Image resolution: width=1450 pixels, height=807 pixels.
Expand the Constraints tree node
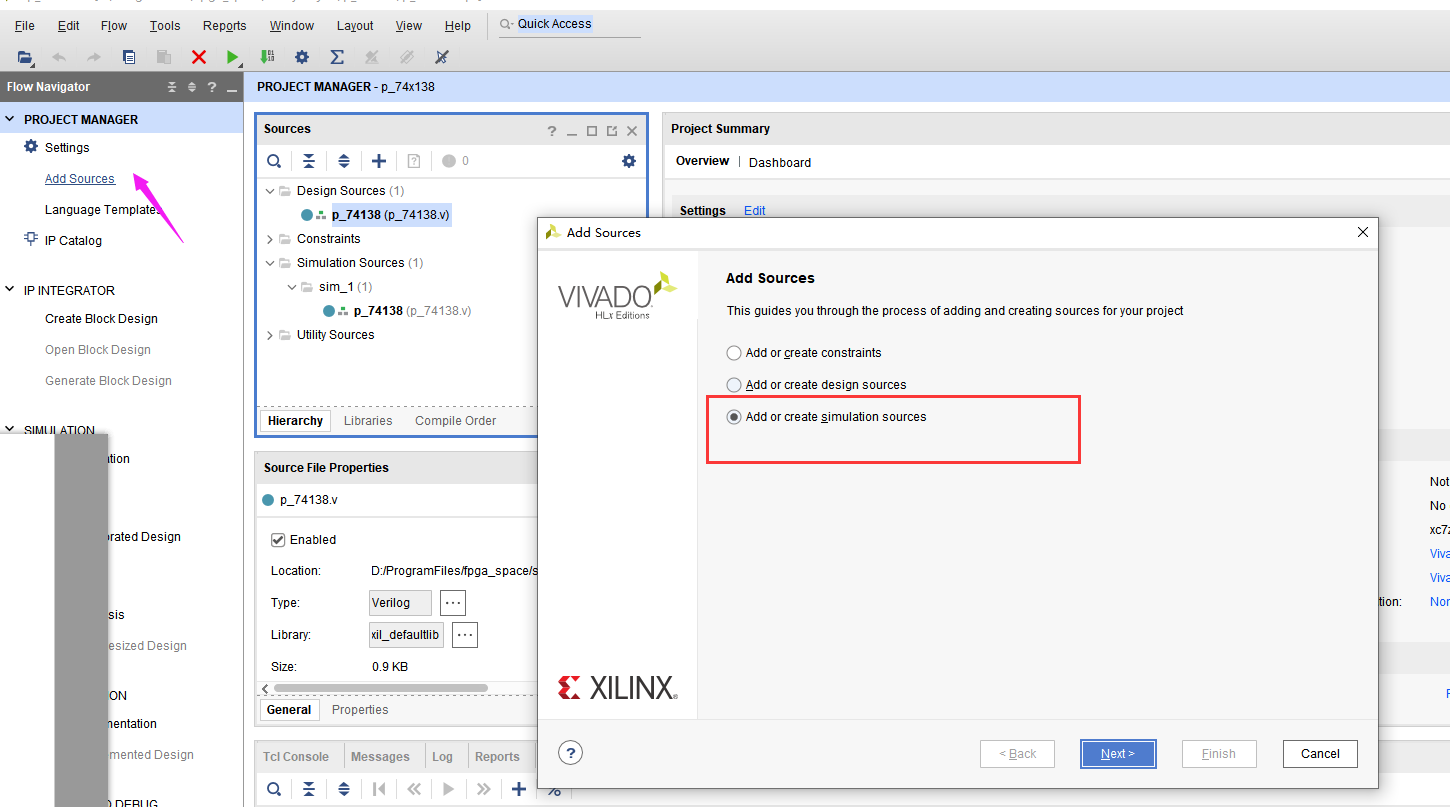(270, 239)
